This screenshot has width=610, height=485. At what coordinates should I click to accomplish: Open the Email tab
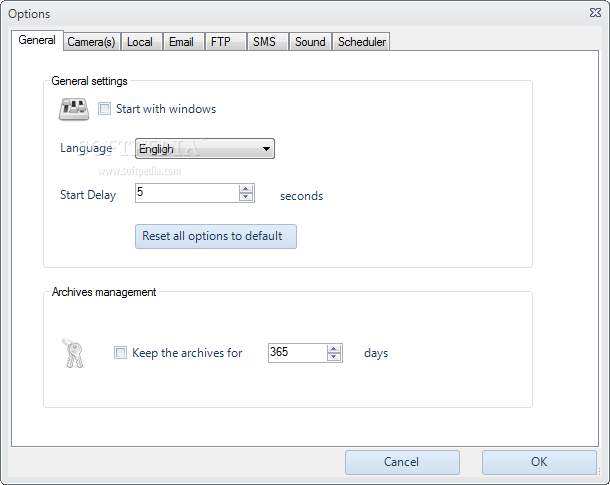tap(181, 42)
